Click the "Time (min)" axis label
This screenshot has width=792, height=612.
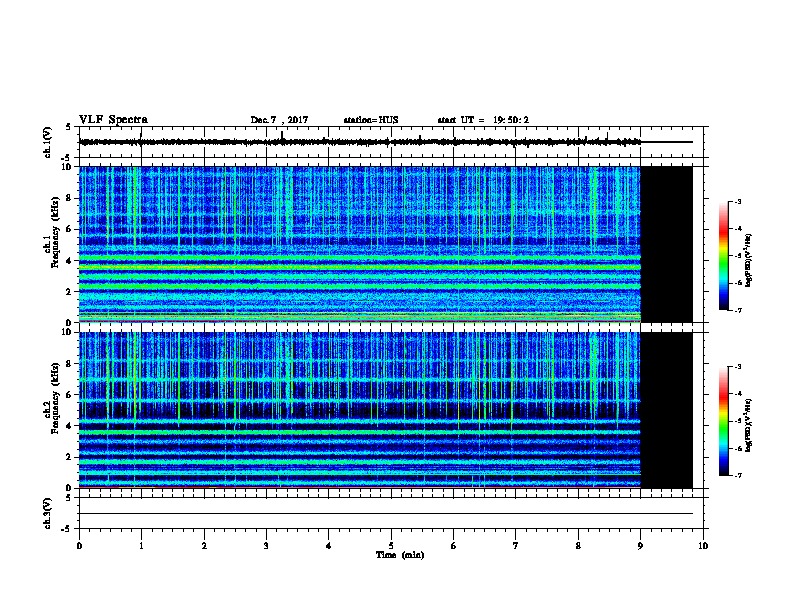(x=400, y=555)
